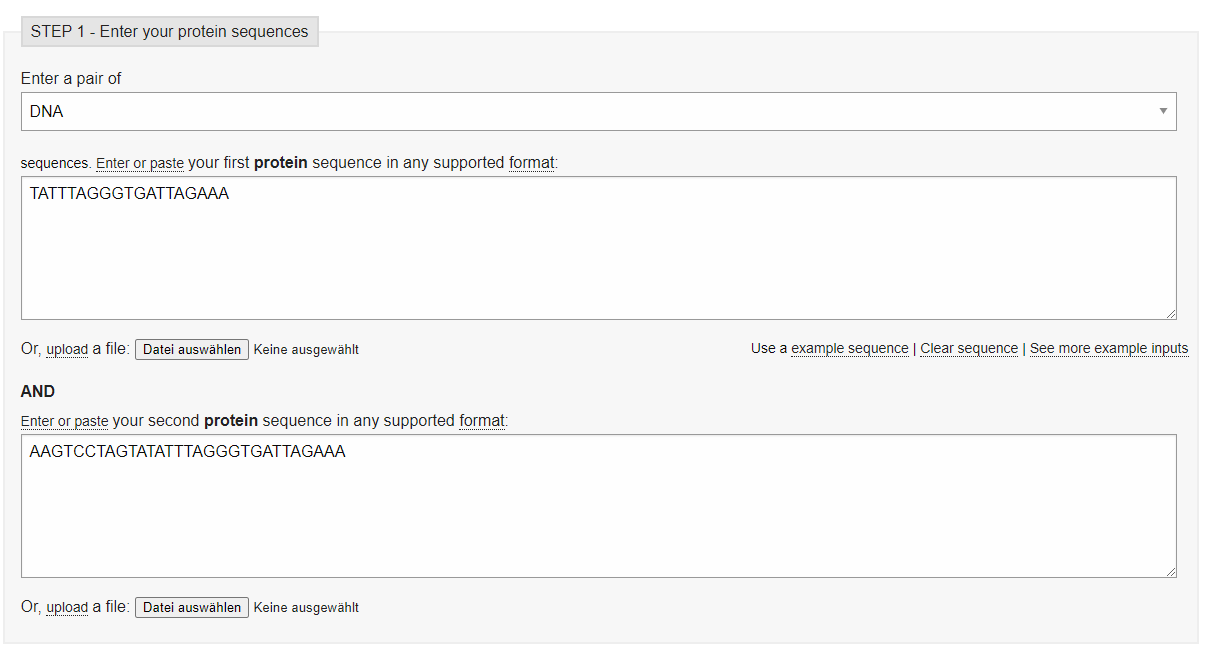Click 'Keine ausgewählt' text under second sequence
This screenshot has height=648, width=1218.
(306, 608)
